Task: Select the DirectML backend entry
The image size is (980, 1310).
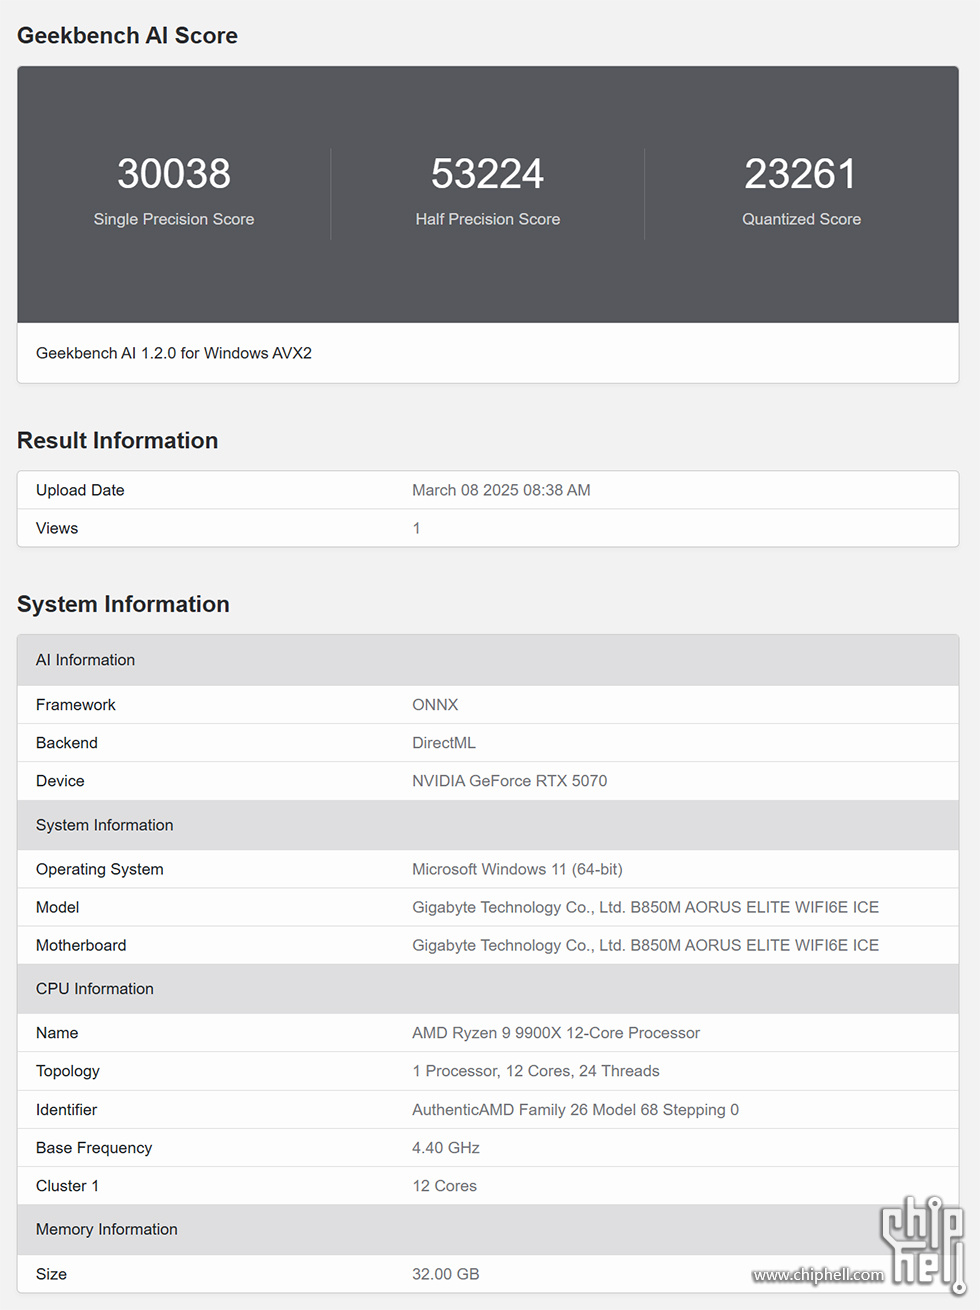Action: click(x=444, y=743)
